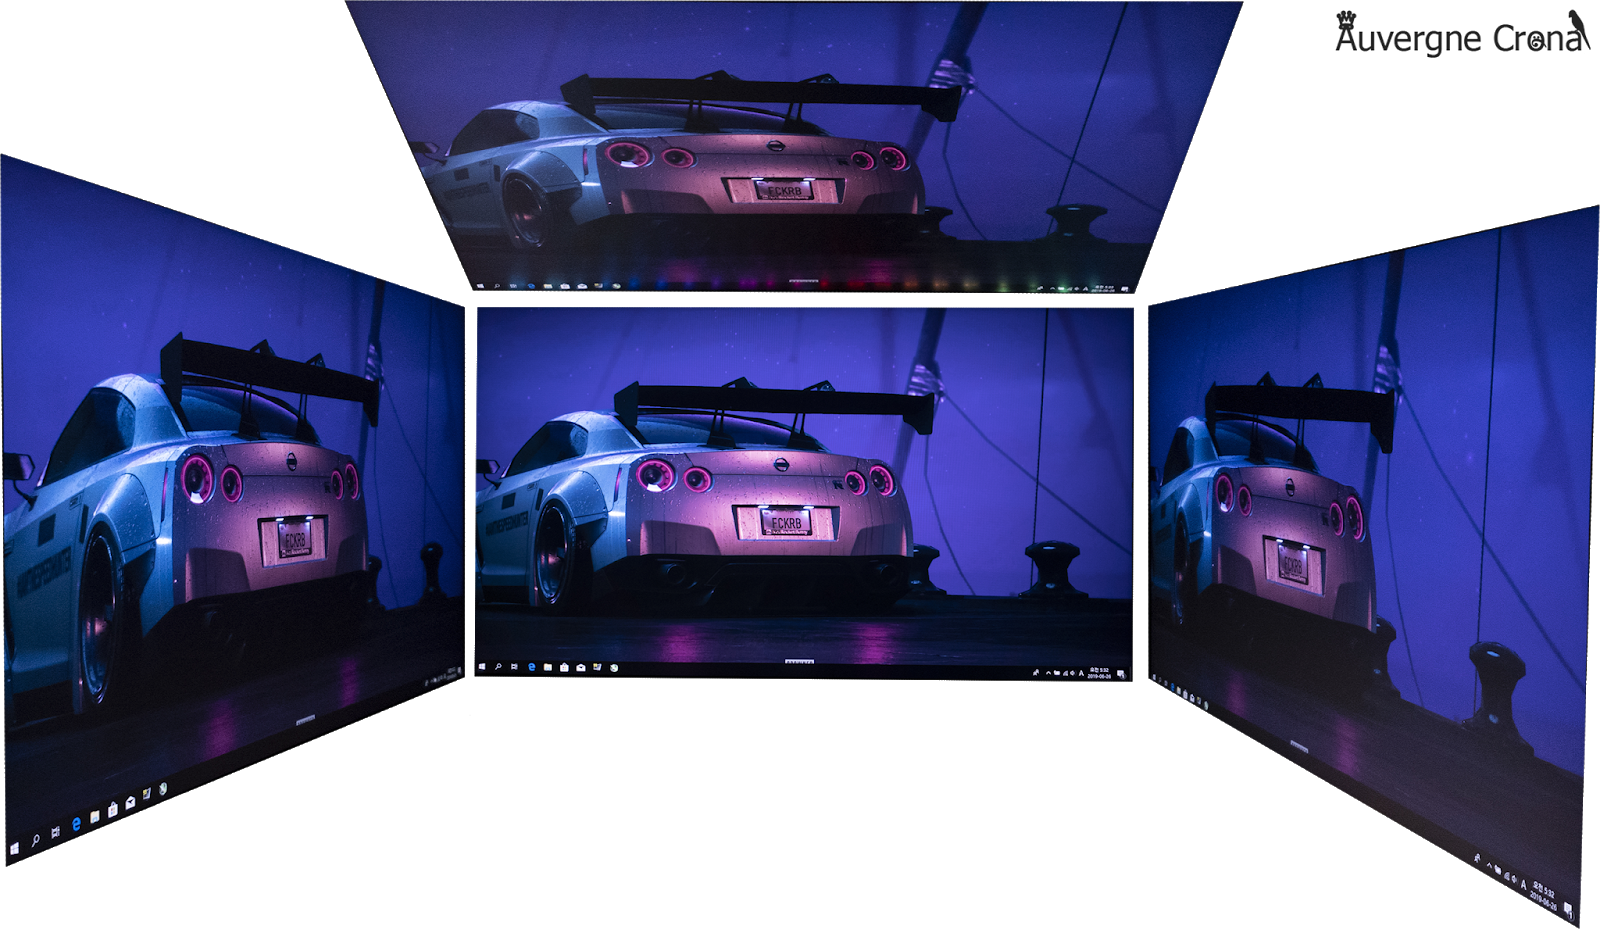Launch Microsoft Edge in the left-angled screen view

click(75, 824)
